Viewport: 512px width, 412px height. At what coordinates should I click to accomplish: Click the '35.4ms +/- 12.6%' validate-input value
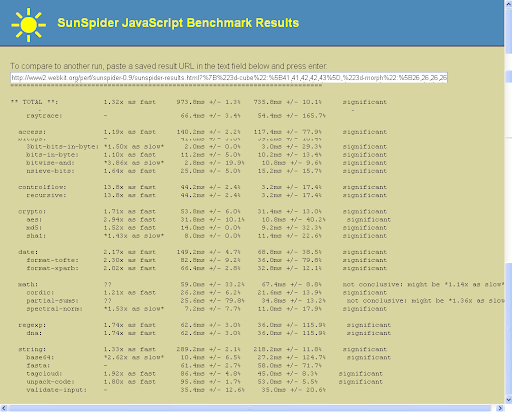(213, 390)
